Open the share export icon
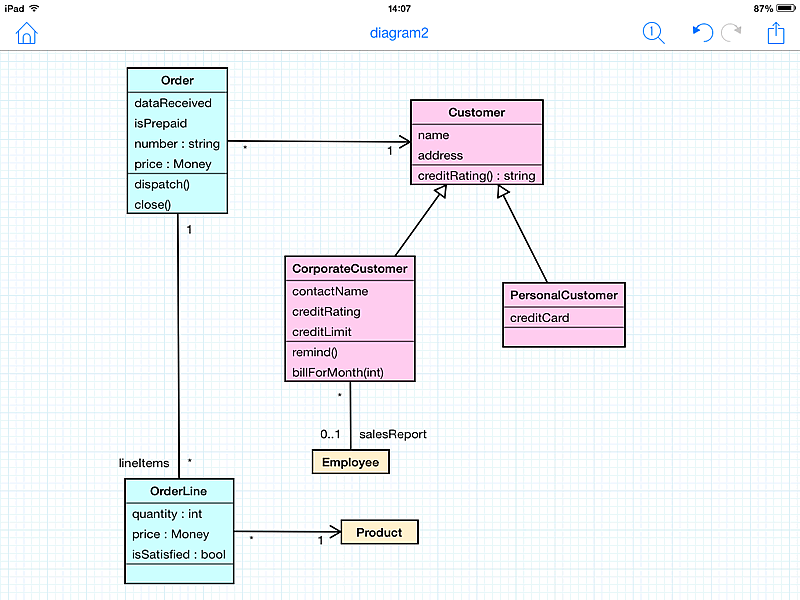The image size is (800, 600). point(776,33)
